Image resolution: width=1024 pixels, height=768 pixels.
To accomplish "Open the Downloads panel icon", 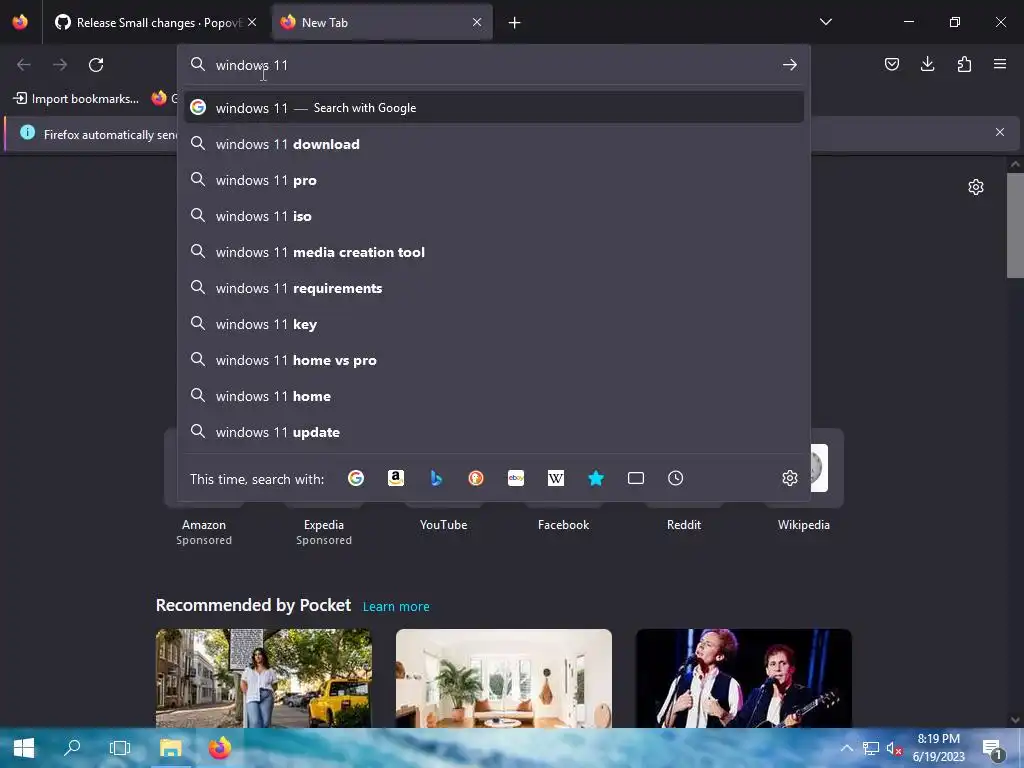I will pyautogui.click(x=927, y=64).
